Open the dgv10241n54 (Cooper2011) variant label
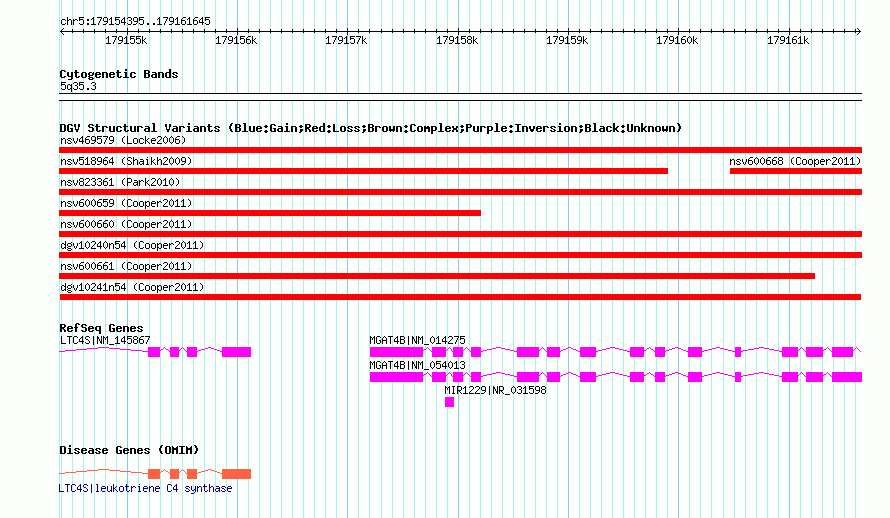The image size is (890, 518). [x=132, y=287]
